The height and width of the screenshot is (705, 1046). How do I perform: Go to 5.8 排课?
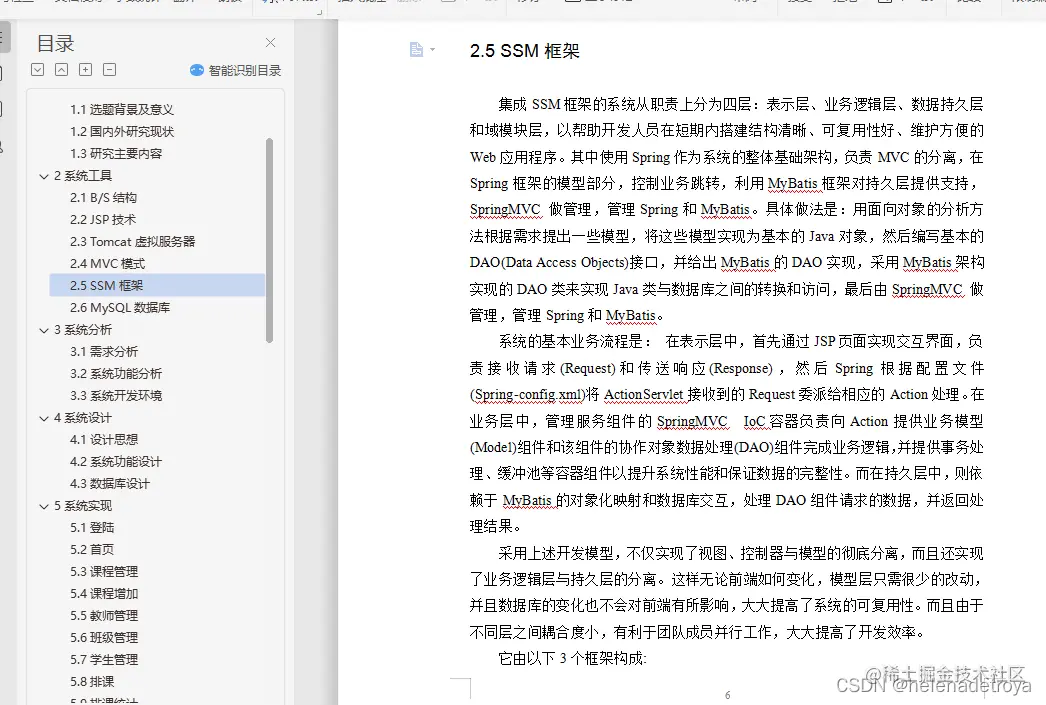92,682
